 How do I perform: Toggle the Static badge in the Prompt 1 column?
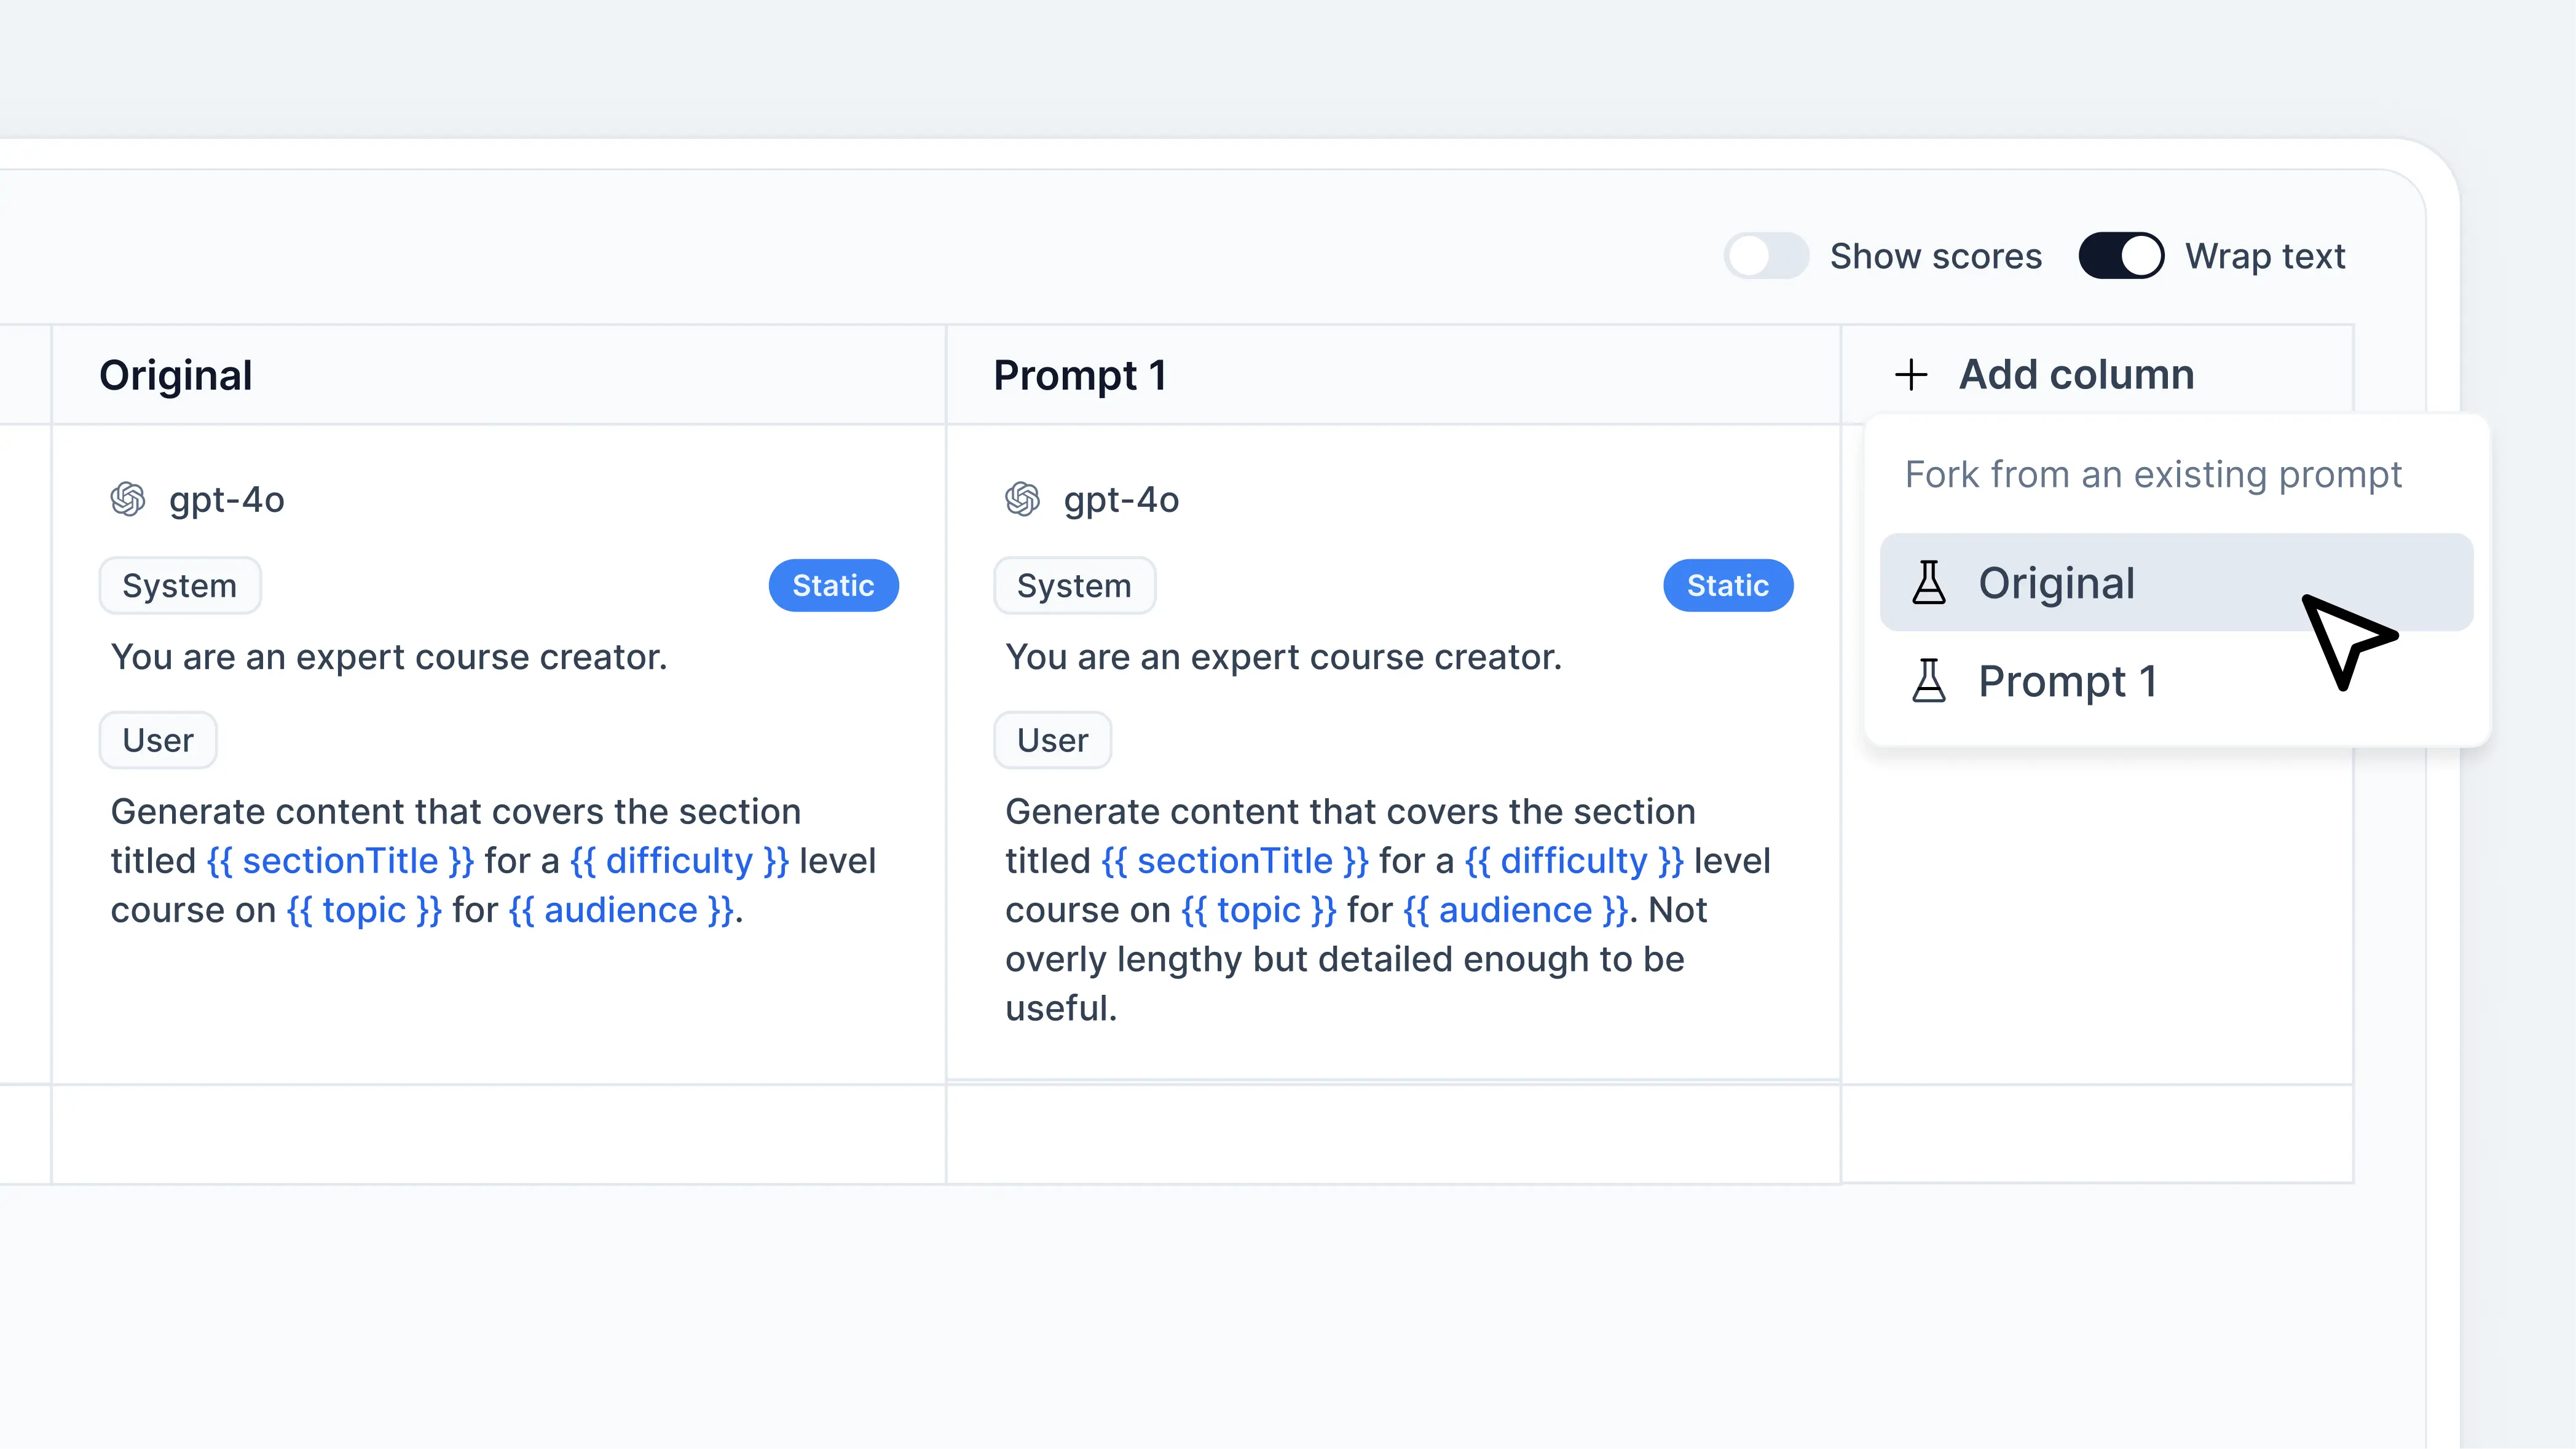click(1727, 585)
